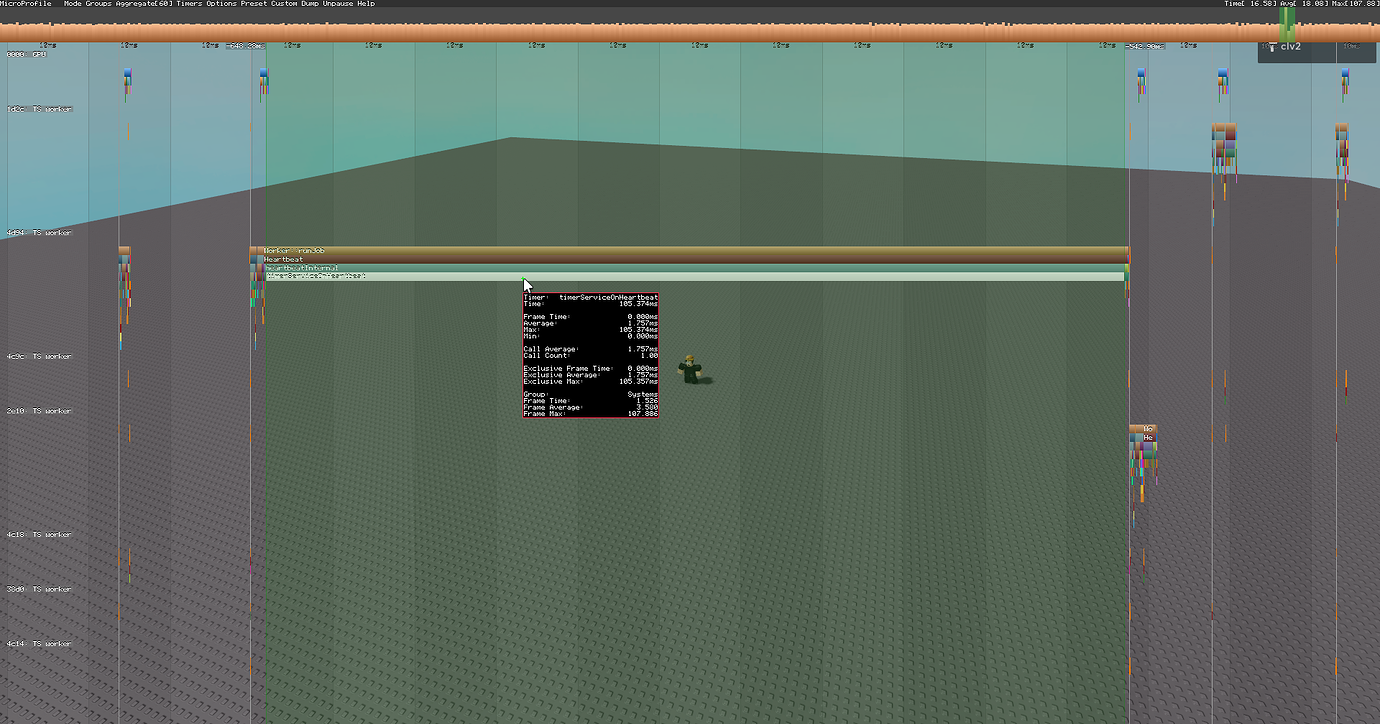Open the Mode menu
This screenshot has height=724, width=1380.
[x=73, y=4]
